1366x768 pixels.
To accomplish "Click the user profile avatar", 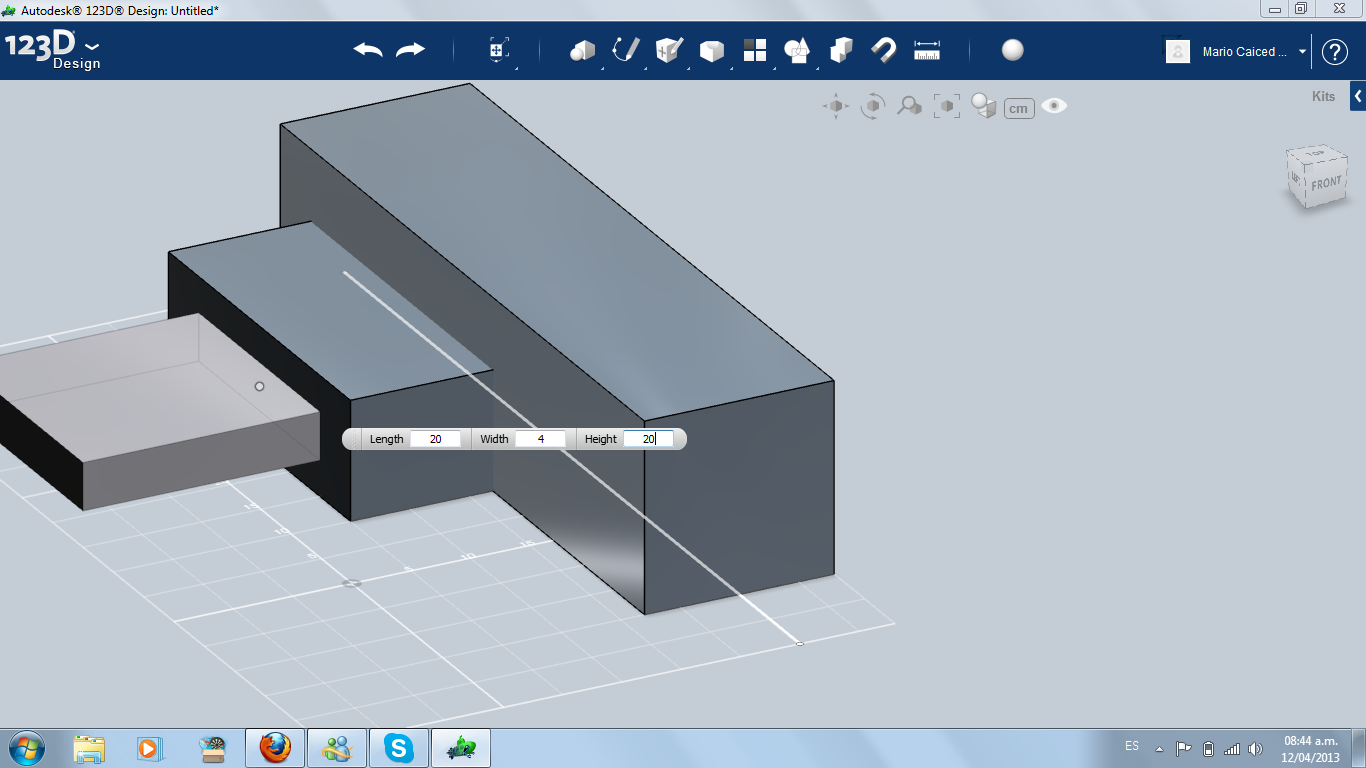I will point(1178,51).
